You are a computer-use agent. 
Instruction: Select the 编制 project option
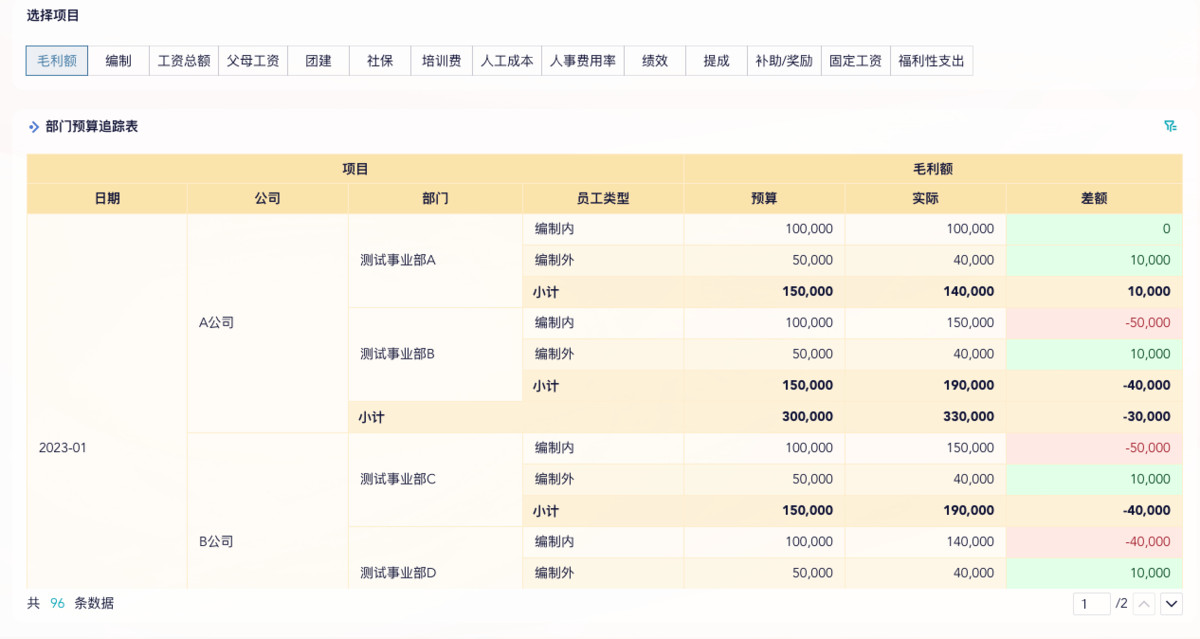coord(118,61)
